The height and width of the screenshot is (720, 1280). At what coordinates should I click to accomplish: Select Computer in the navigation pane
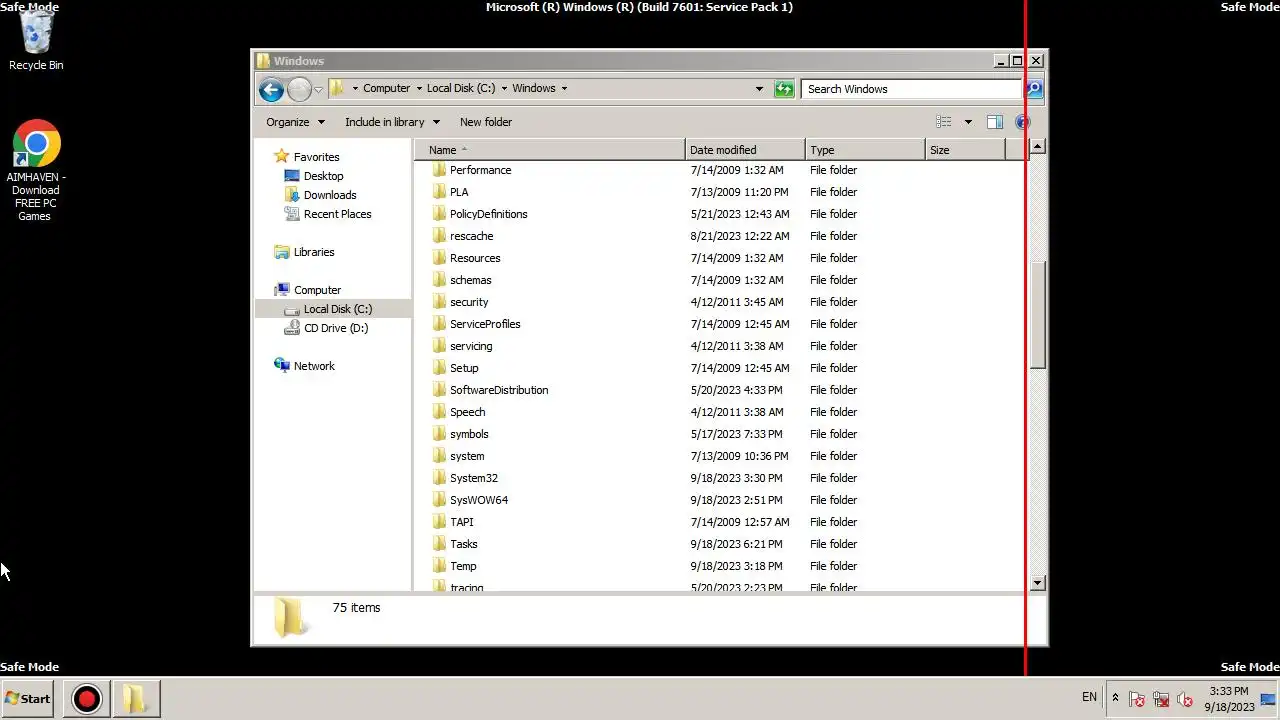(x=317, y=290)
